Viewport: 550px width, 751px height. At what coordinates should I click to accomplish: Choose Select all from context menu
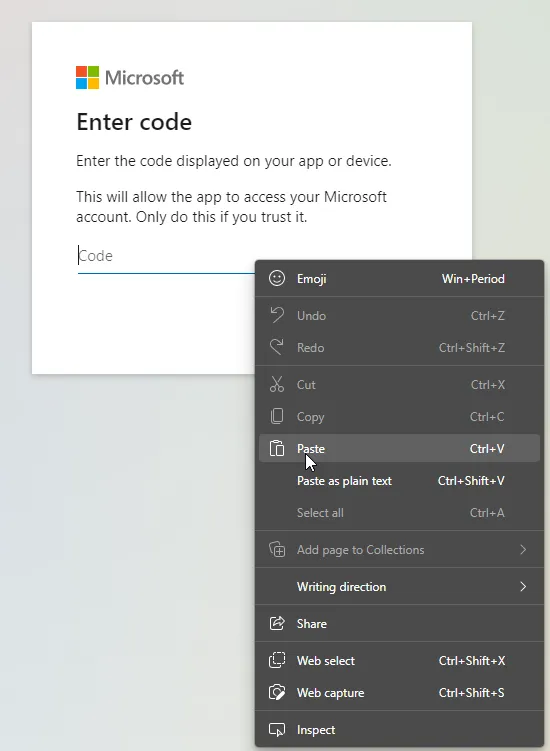coord(399,512)
